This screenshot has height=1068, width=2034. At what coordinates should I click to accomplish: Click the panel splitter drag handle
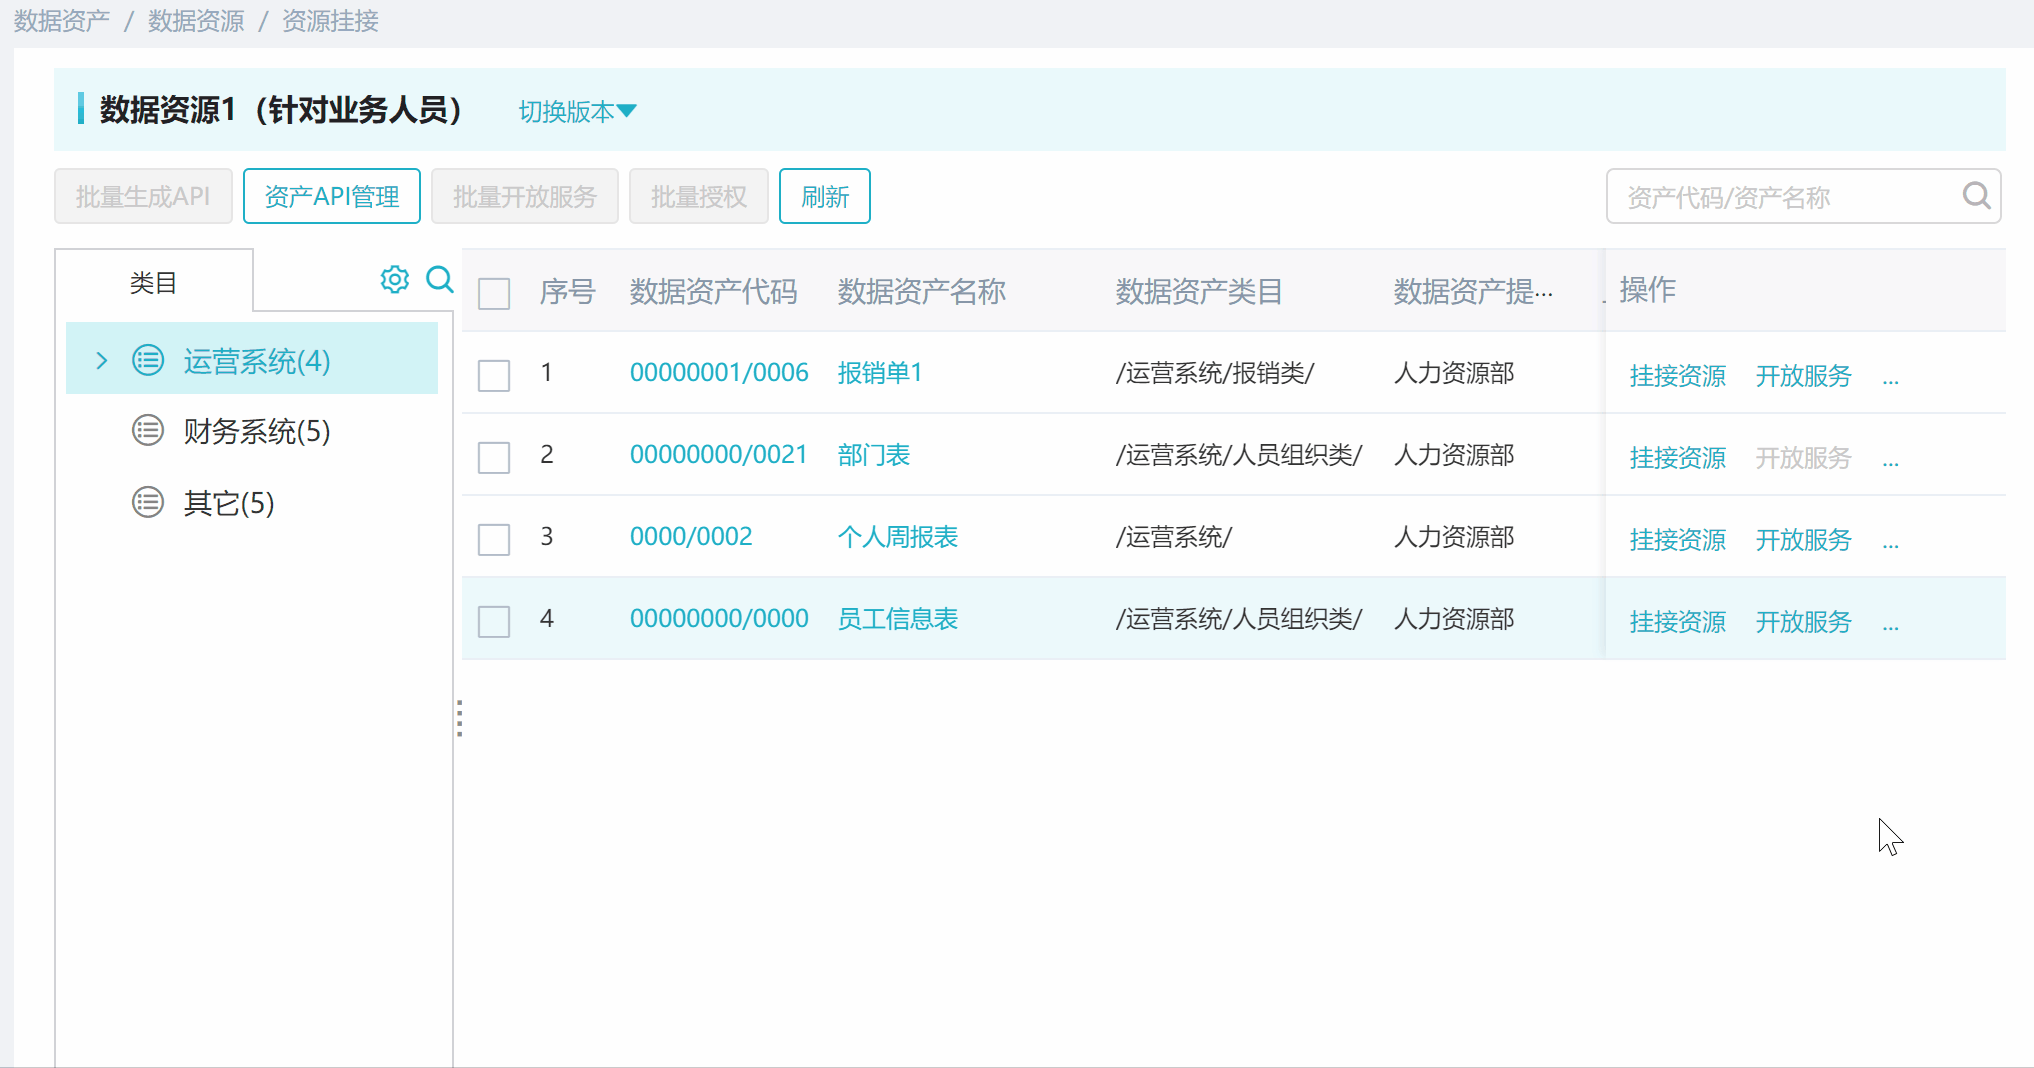coord(459,718)
